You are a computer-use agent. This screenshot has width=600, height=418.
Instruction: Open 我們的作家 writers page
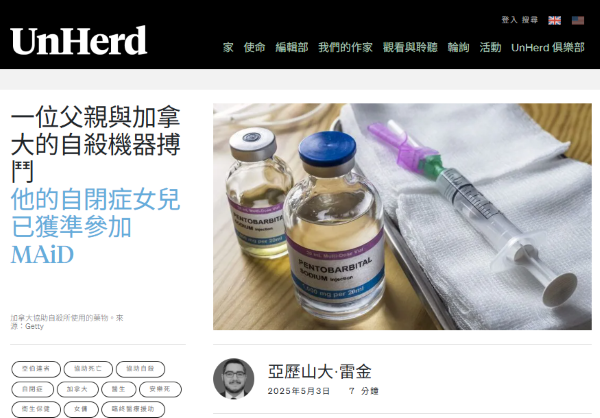coord(345,47)
